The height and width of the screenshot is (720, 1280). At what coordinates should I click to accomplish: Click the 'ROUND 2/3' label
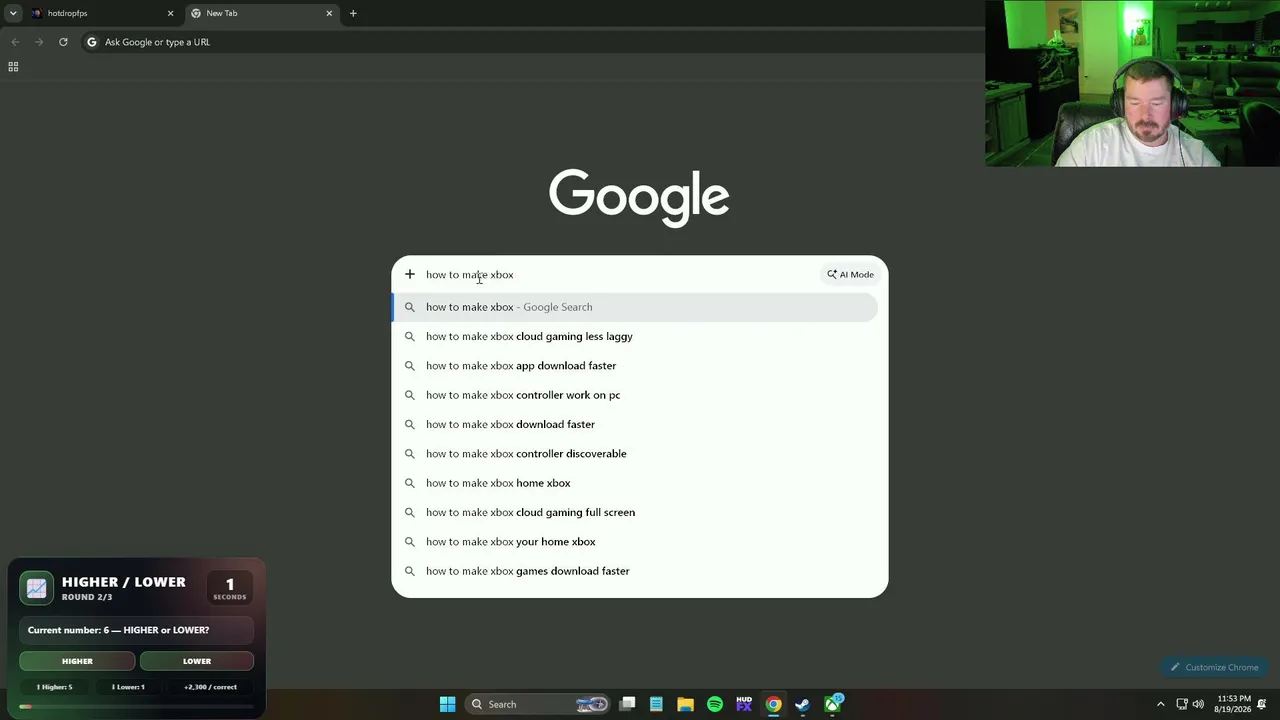[x=87, y=597]
